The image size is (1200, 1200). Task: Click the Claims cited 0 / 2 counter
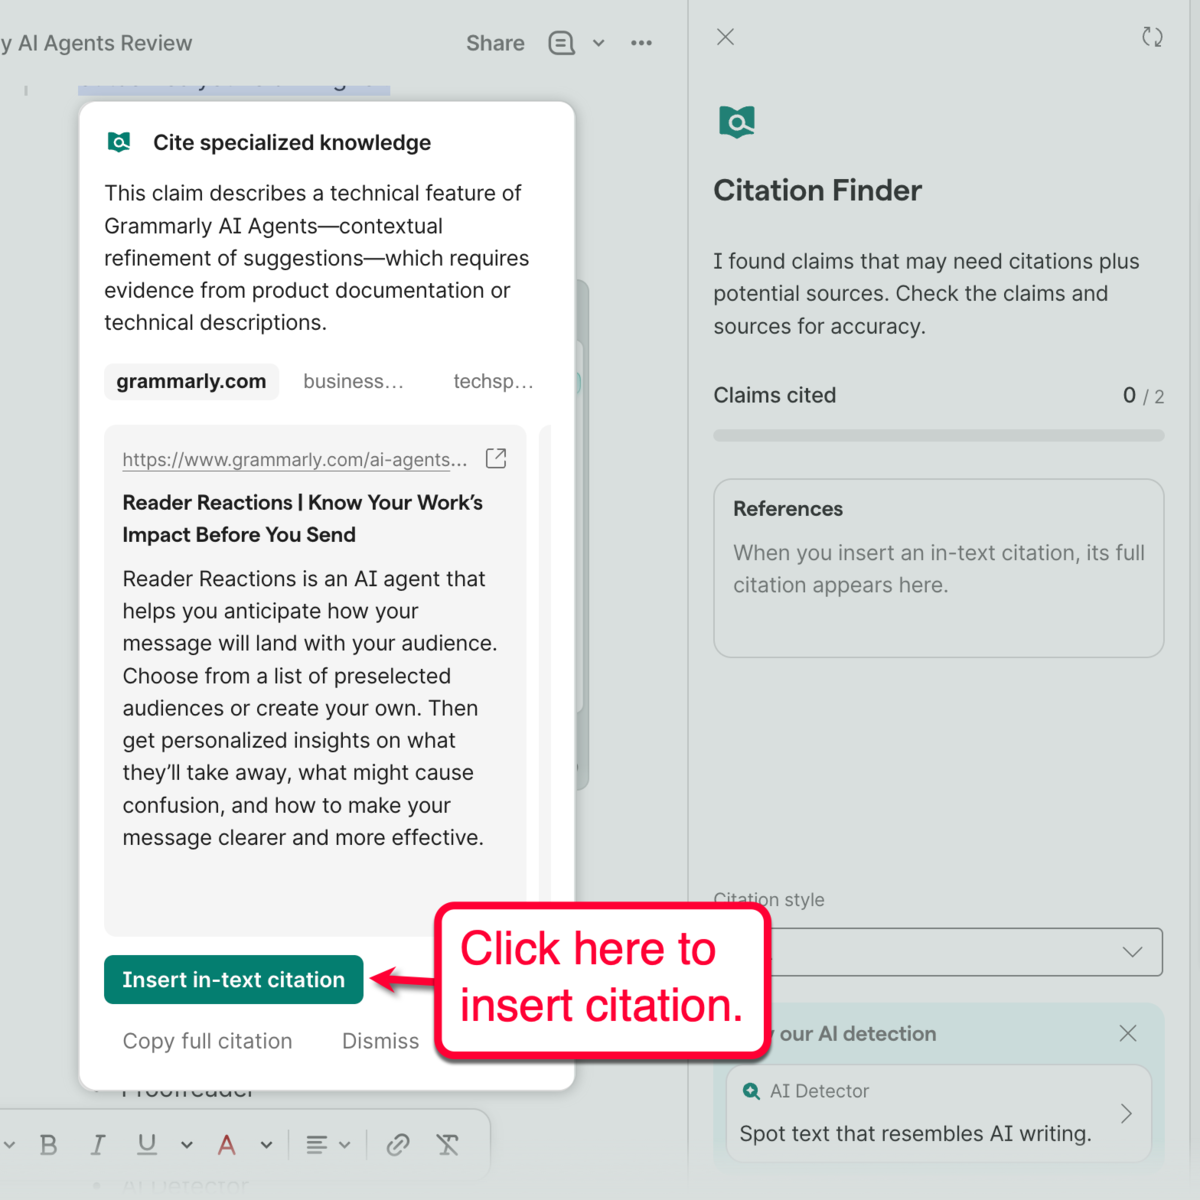tap(1143, 396)
